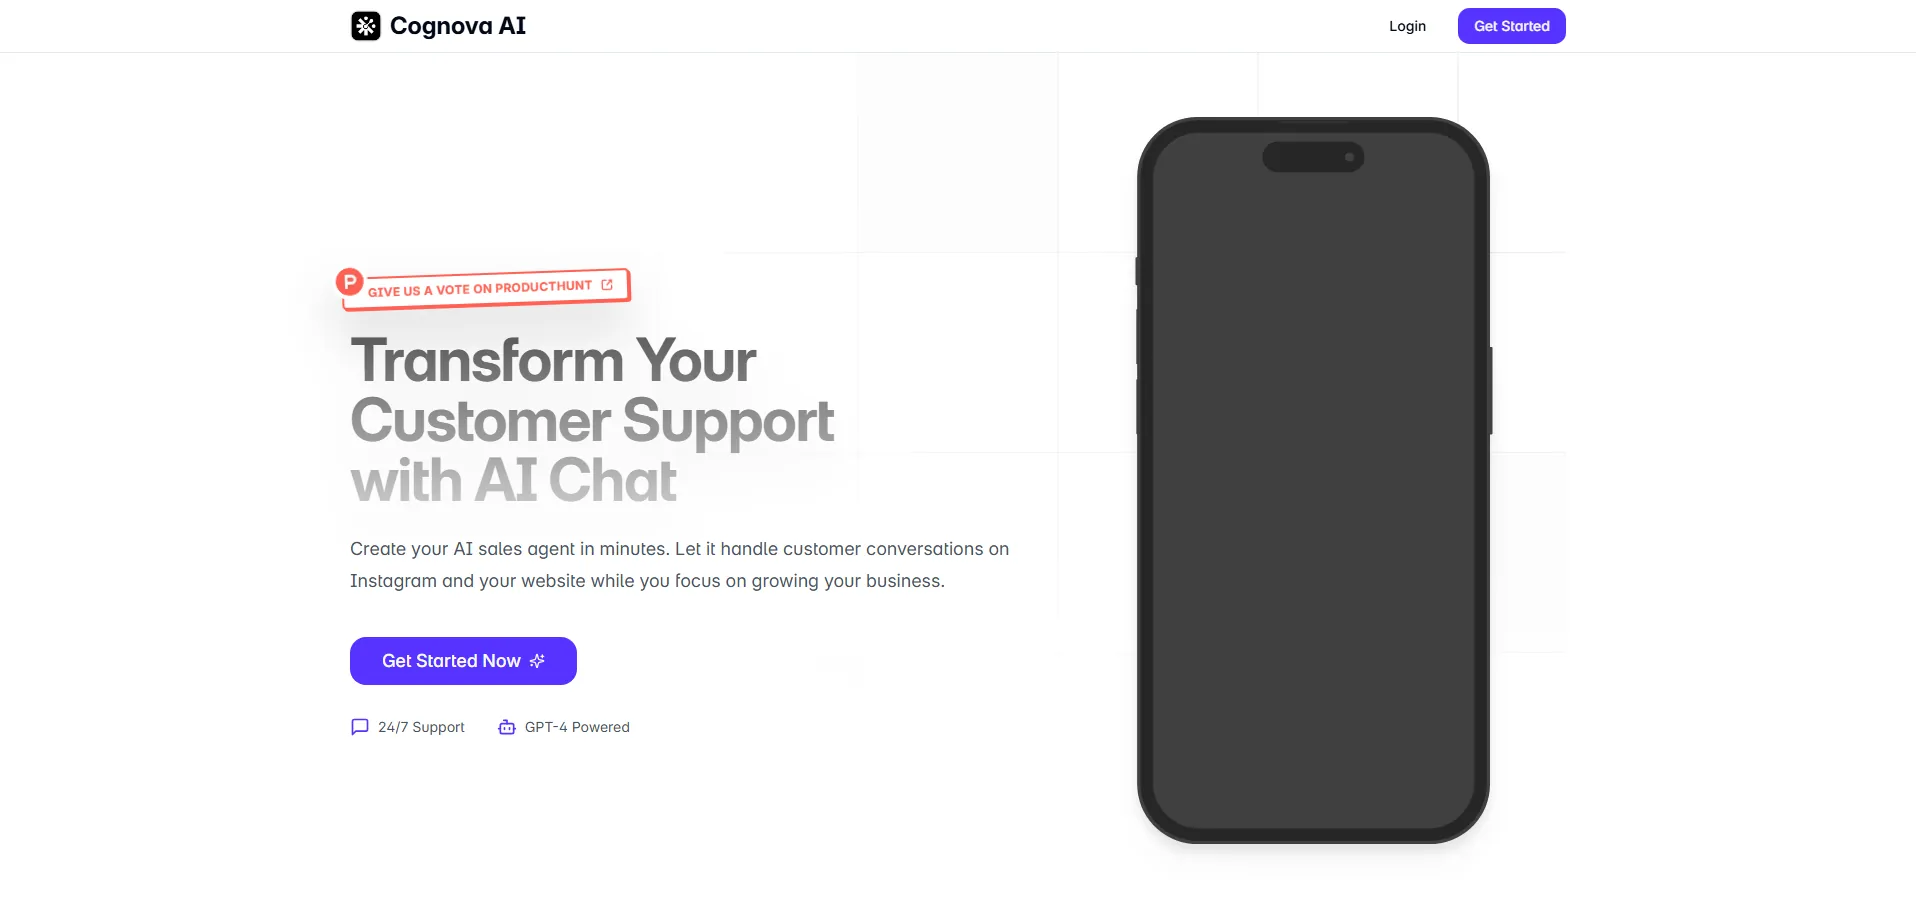This screenshot has width=1916, height=909.
Task: Click the Get Started Now button
Action: tap(463, 661)
